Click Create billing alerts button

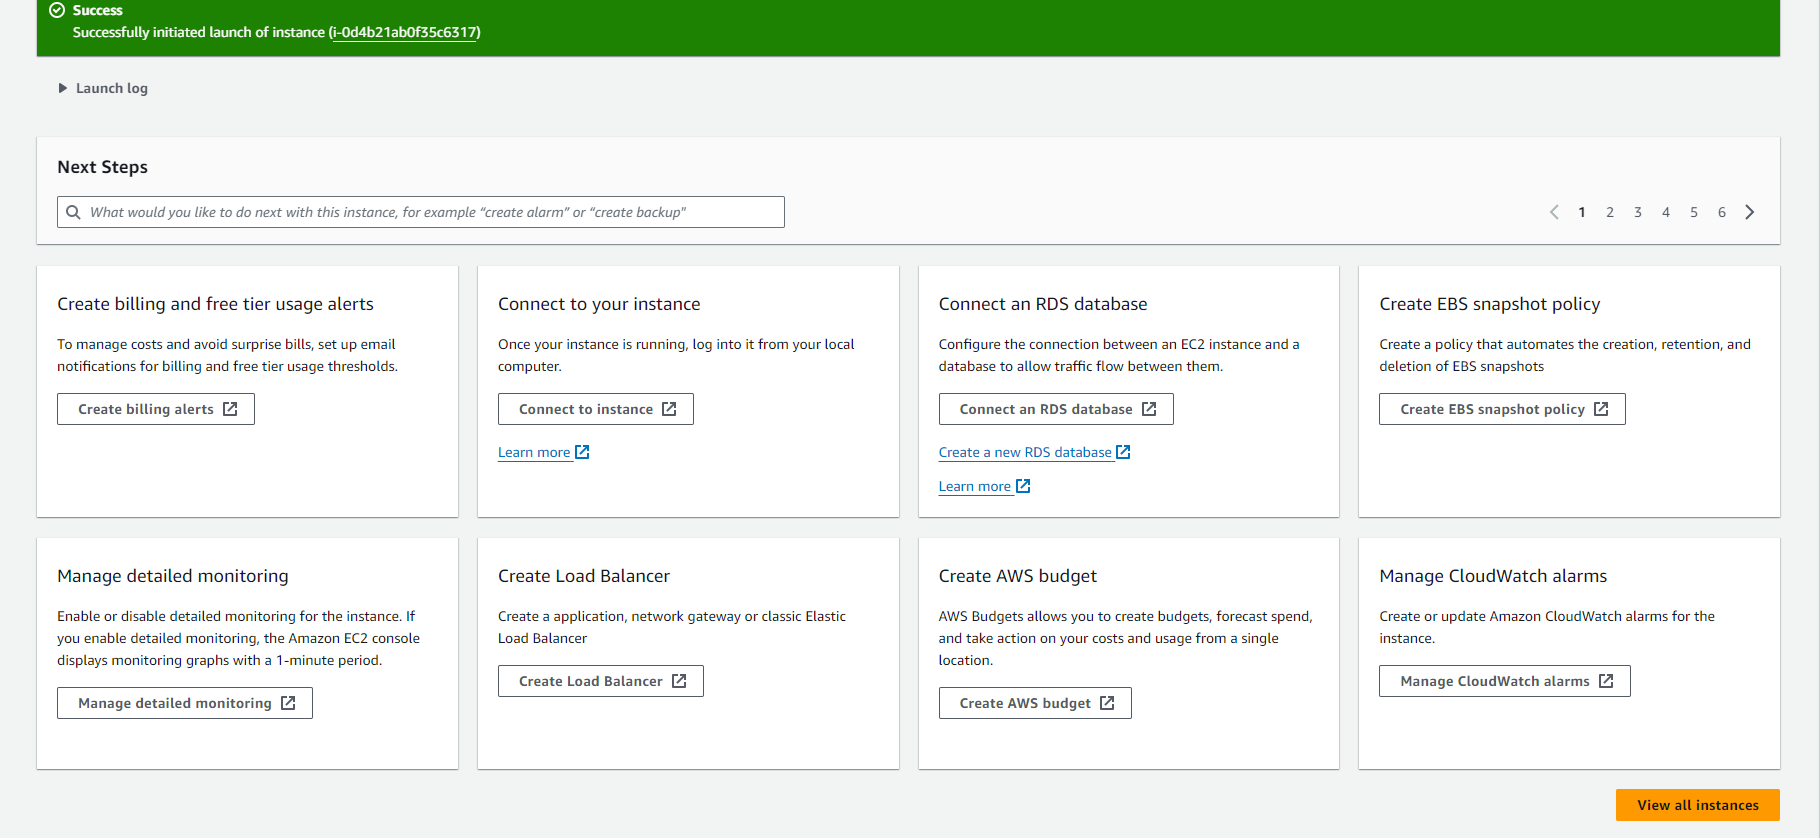tap(156, 409)
